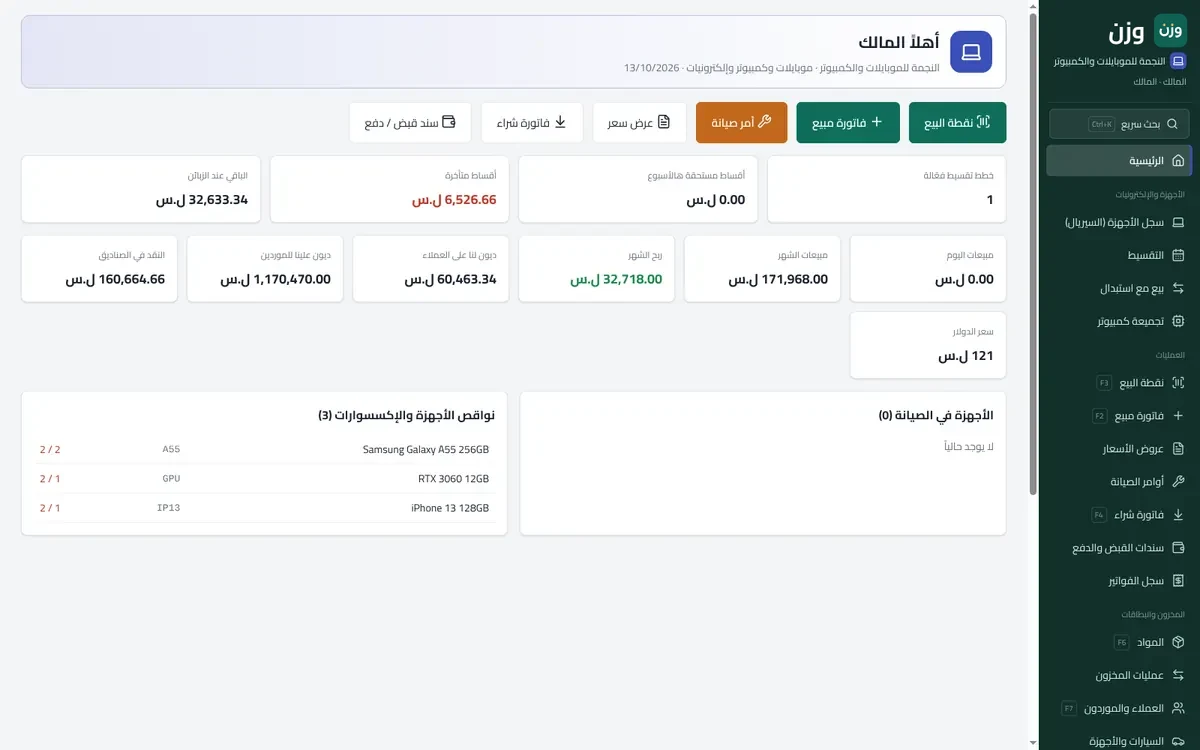
Task: Click the وزن logo in the sidebar
Action: click(1170, 31)
